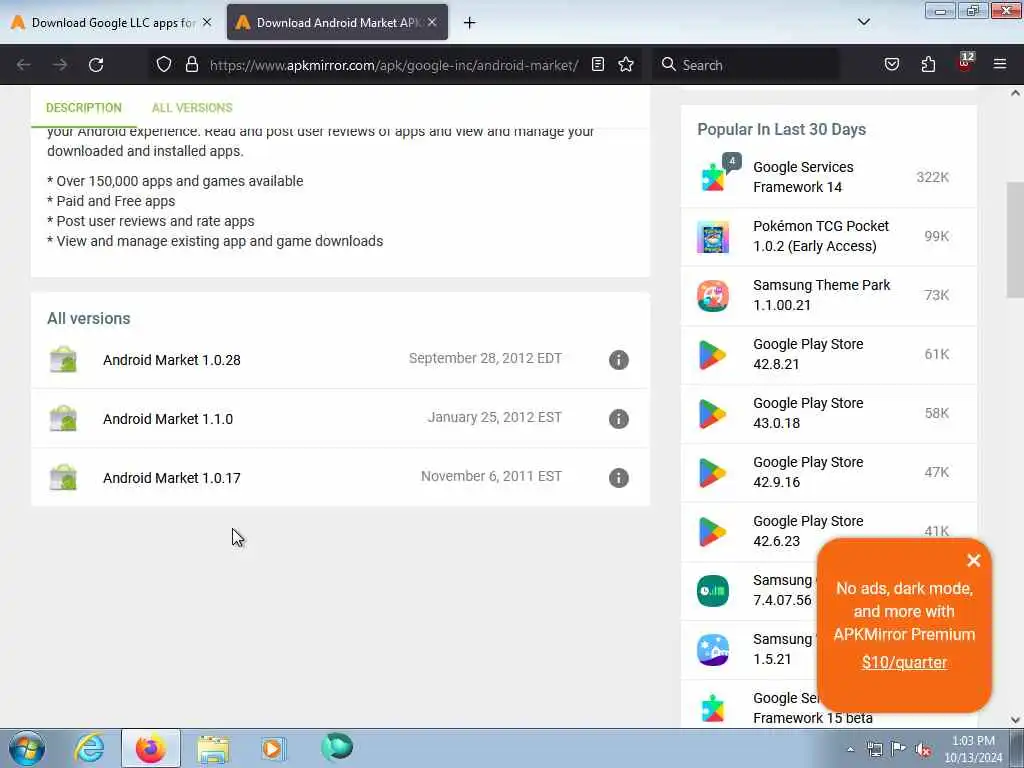The height and width of the screenshot is (768, 1024).
Task: Close the Download Android Market APK tab
Action: click(x=432, y=22)
